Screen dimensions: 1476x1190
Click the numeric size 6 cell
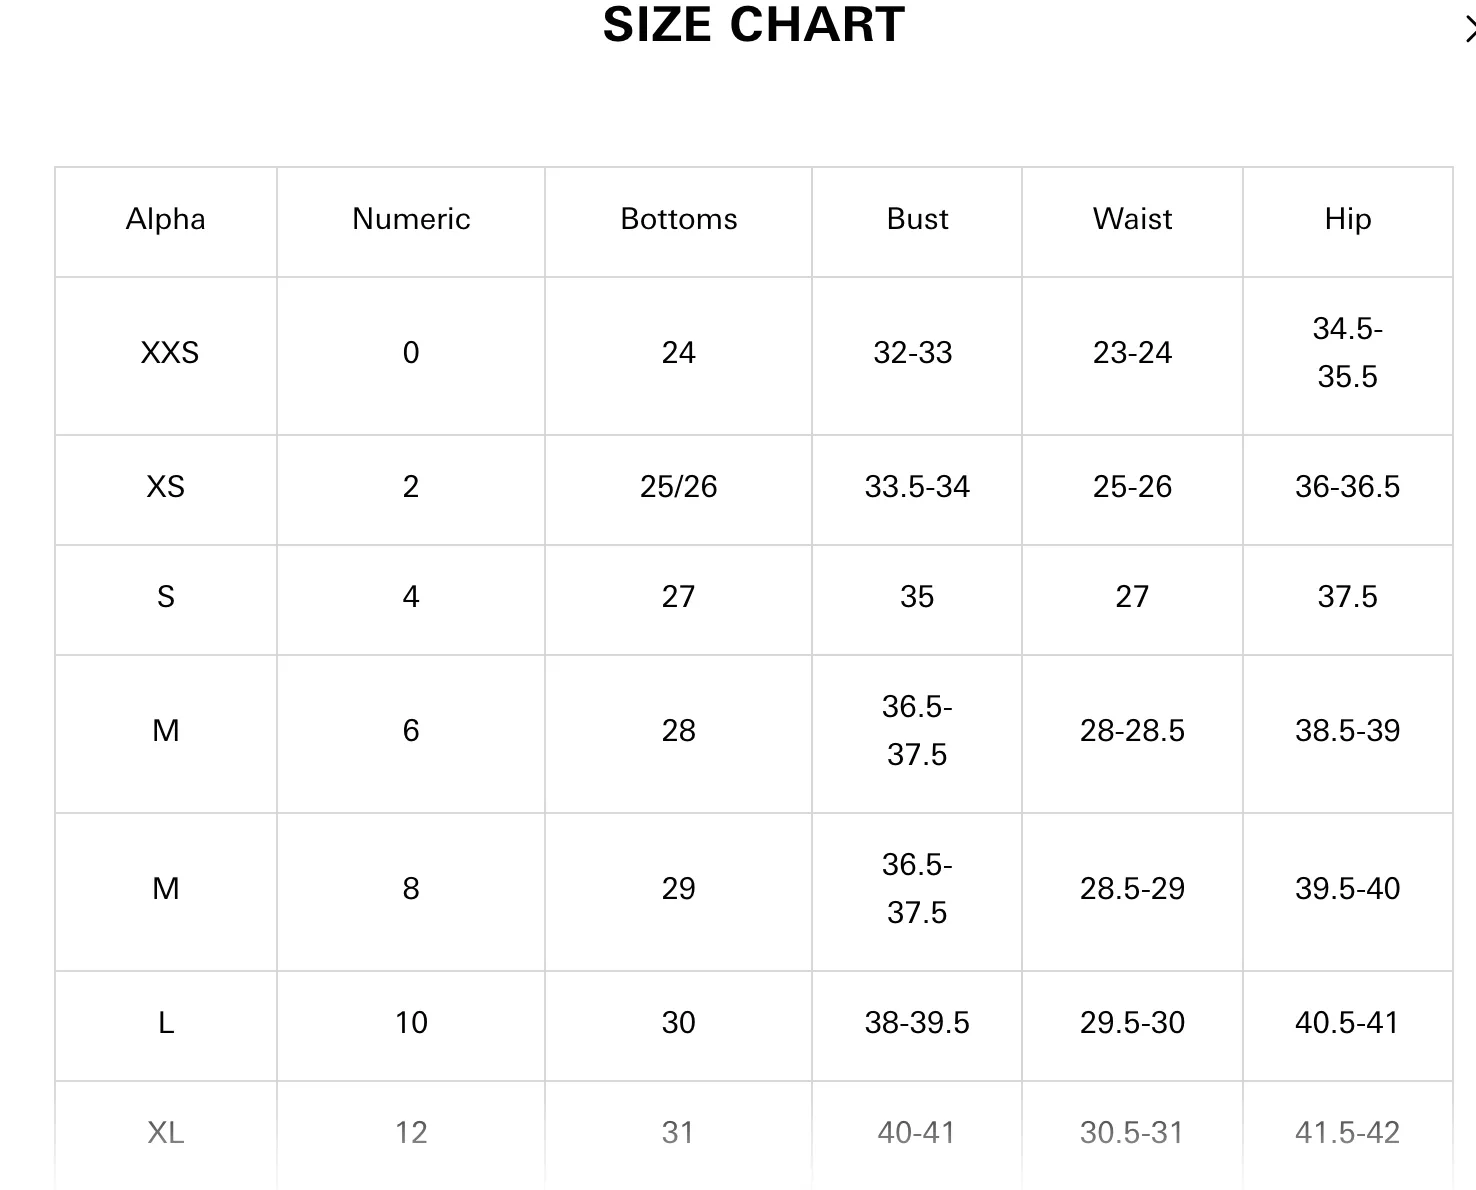[x=411, y=731]
